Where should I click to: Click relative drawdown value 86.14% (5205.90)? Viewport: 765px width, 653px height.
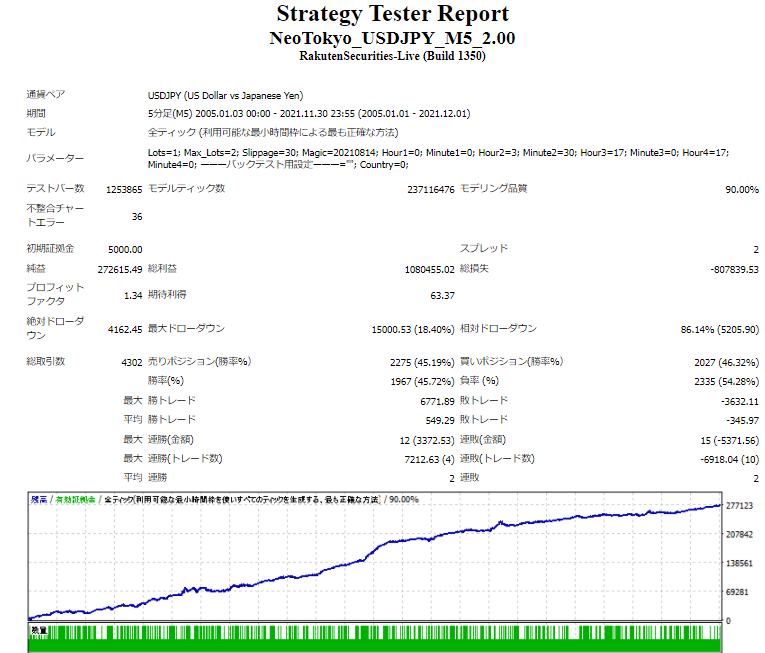tap(720, 329)
